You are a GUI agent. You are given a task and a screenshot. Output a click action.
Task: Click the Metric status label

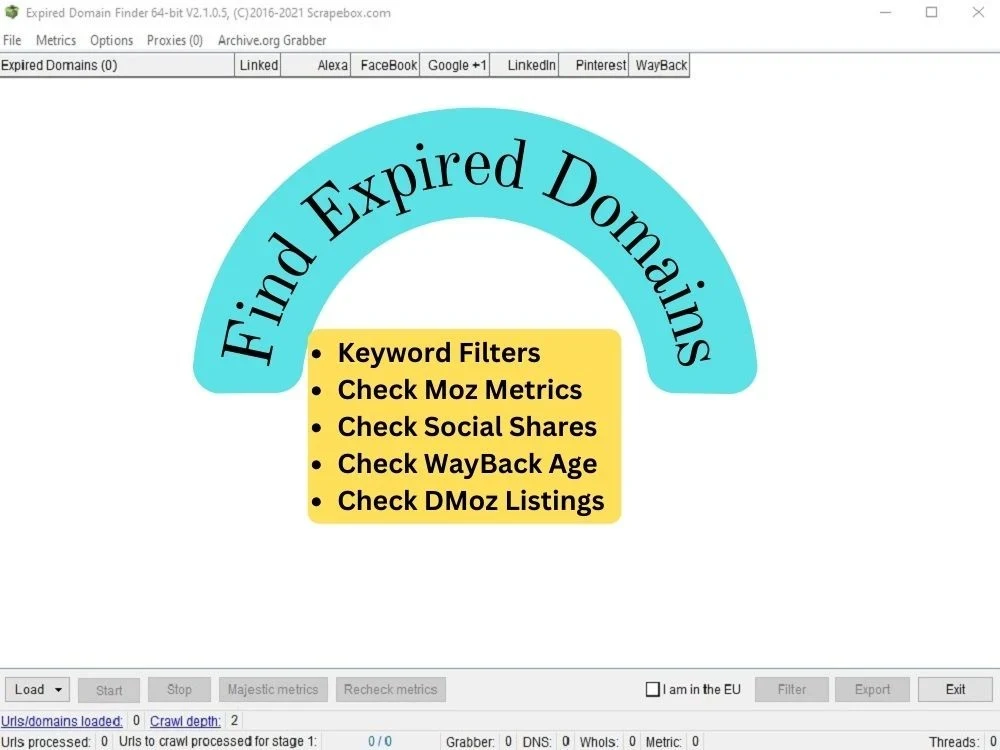[663, 742]
